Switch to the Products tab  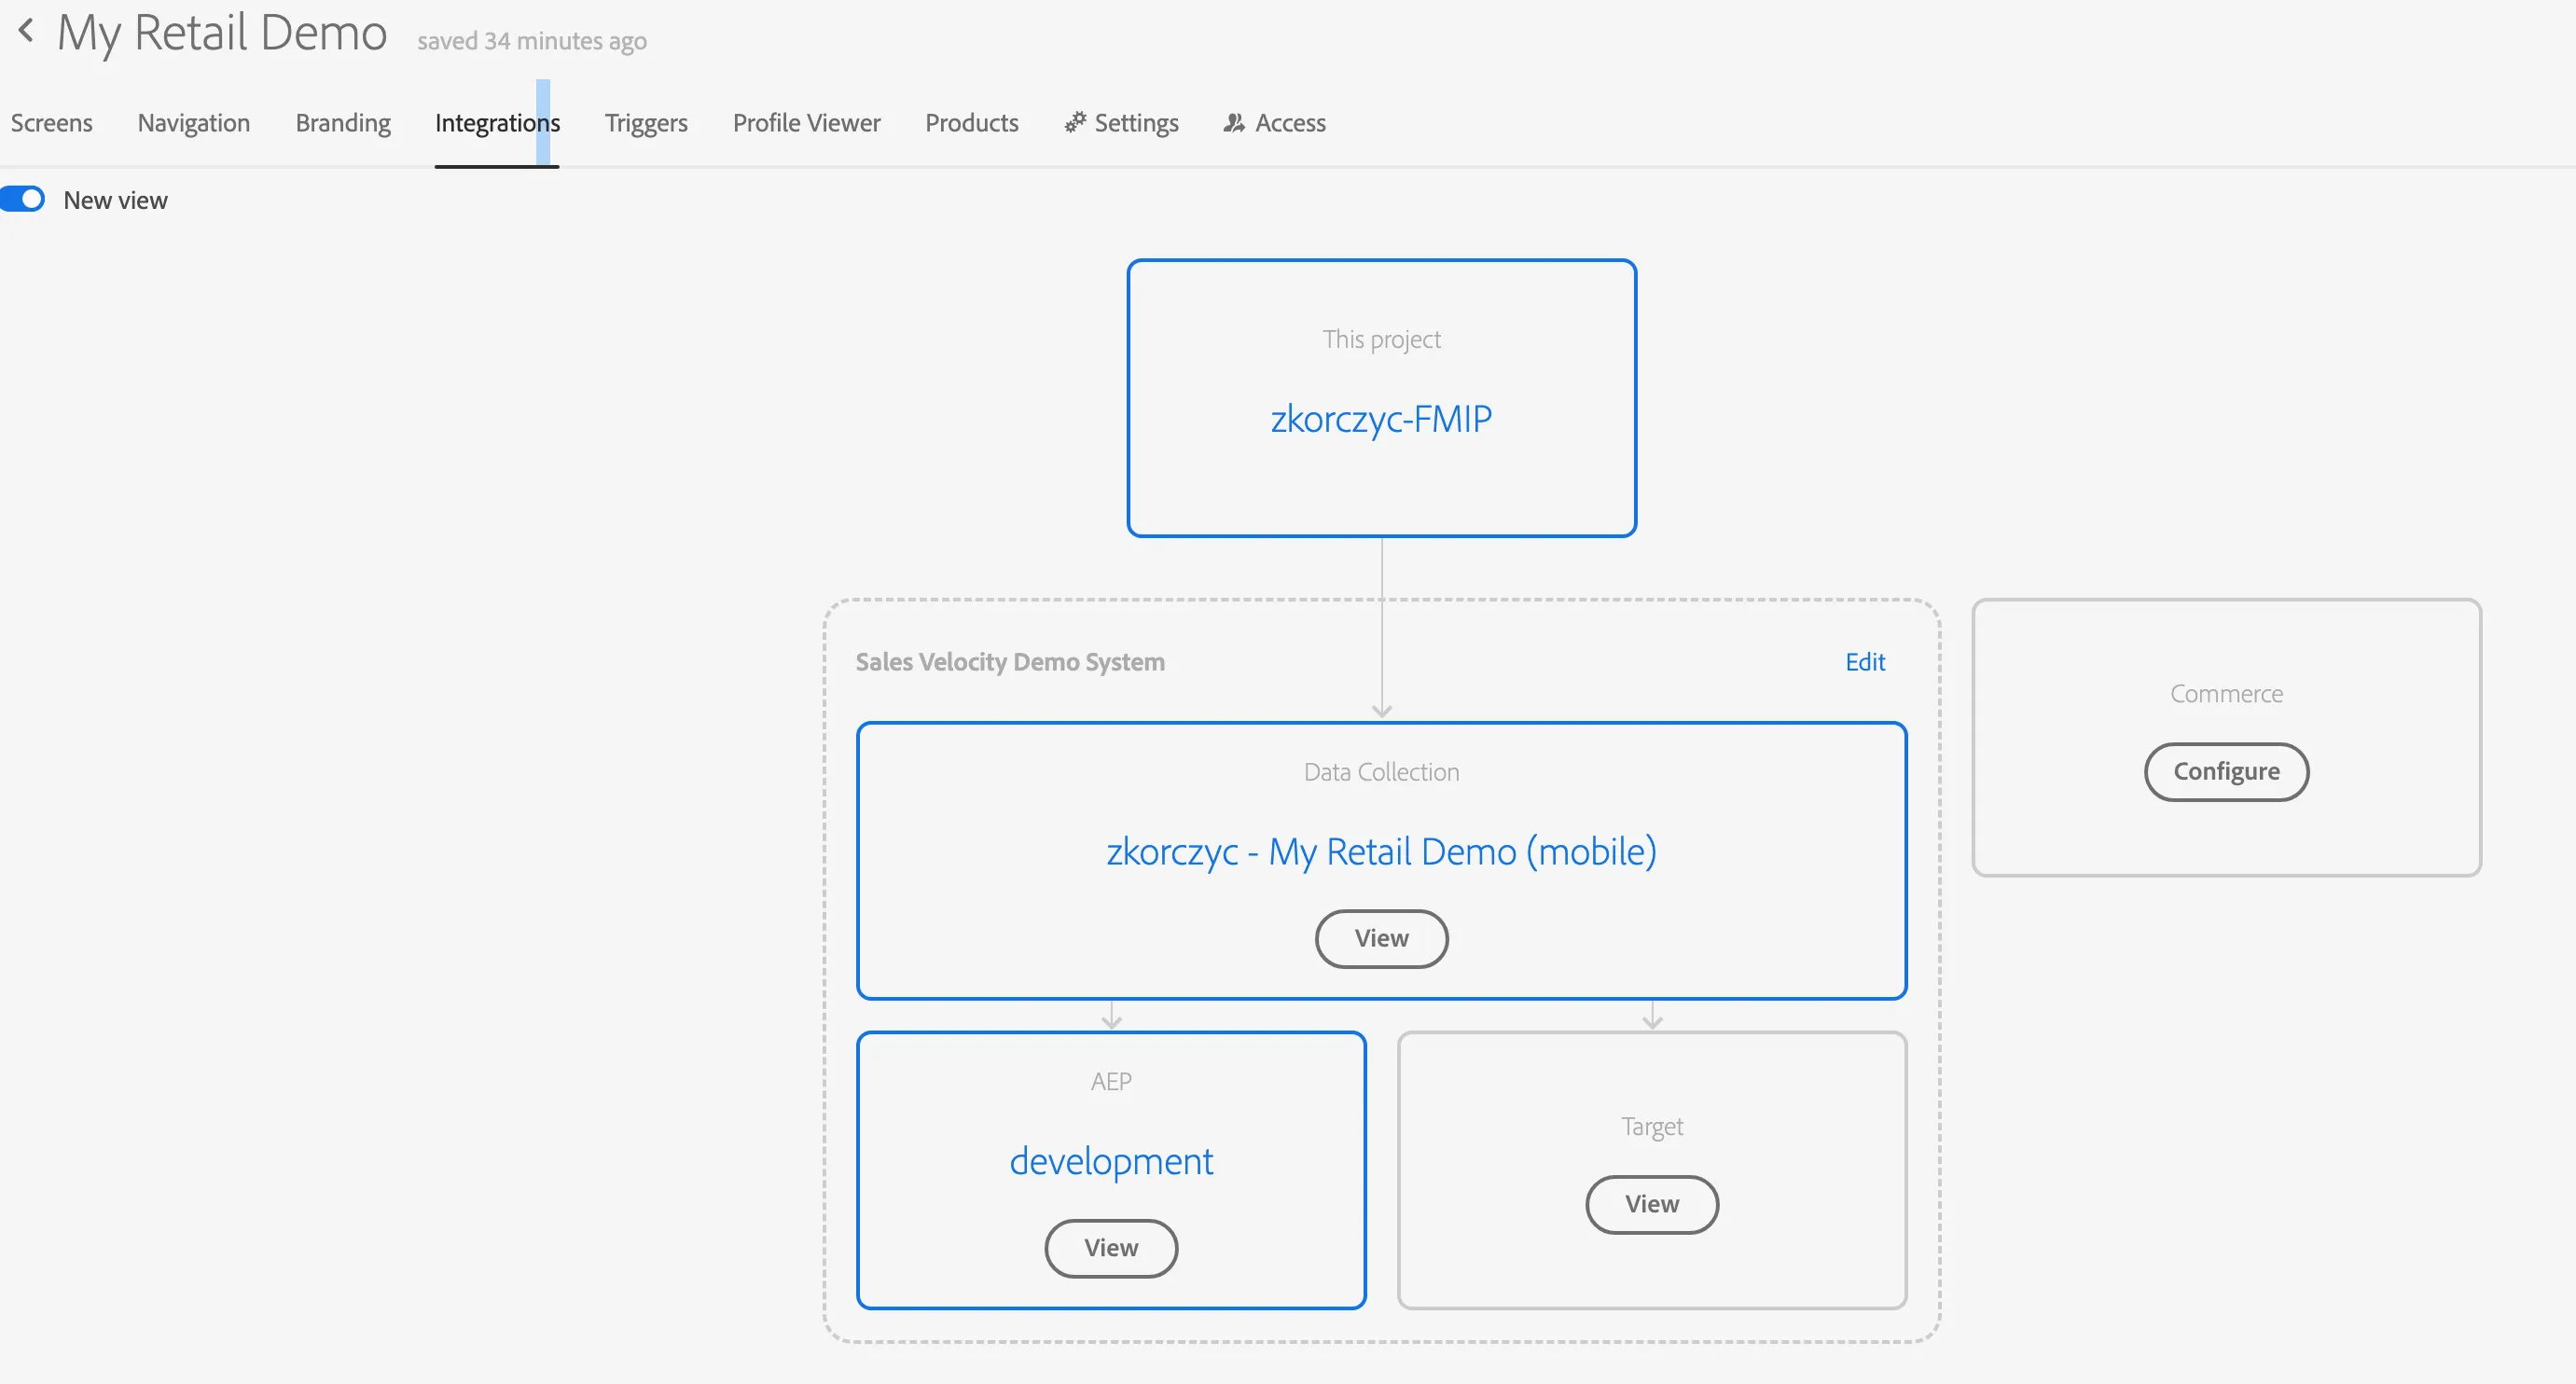point(972,123)
